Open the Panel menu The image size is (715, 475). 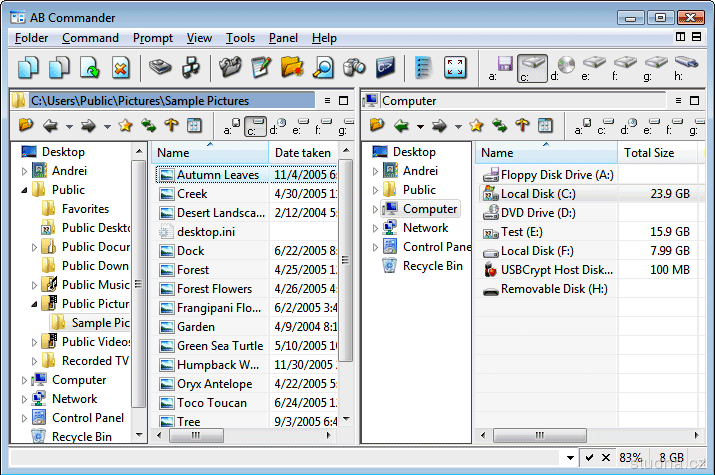point(283,38)
